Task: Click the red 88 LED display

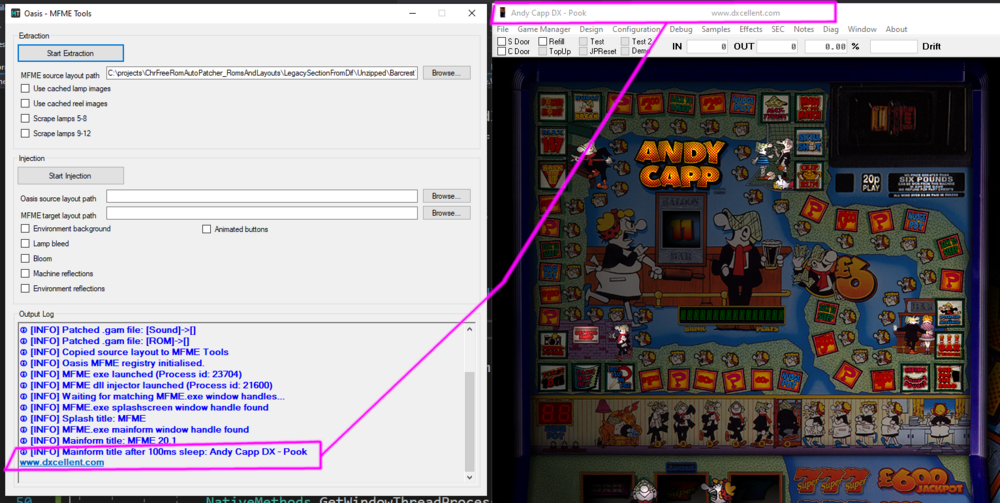Action: 554,413
